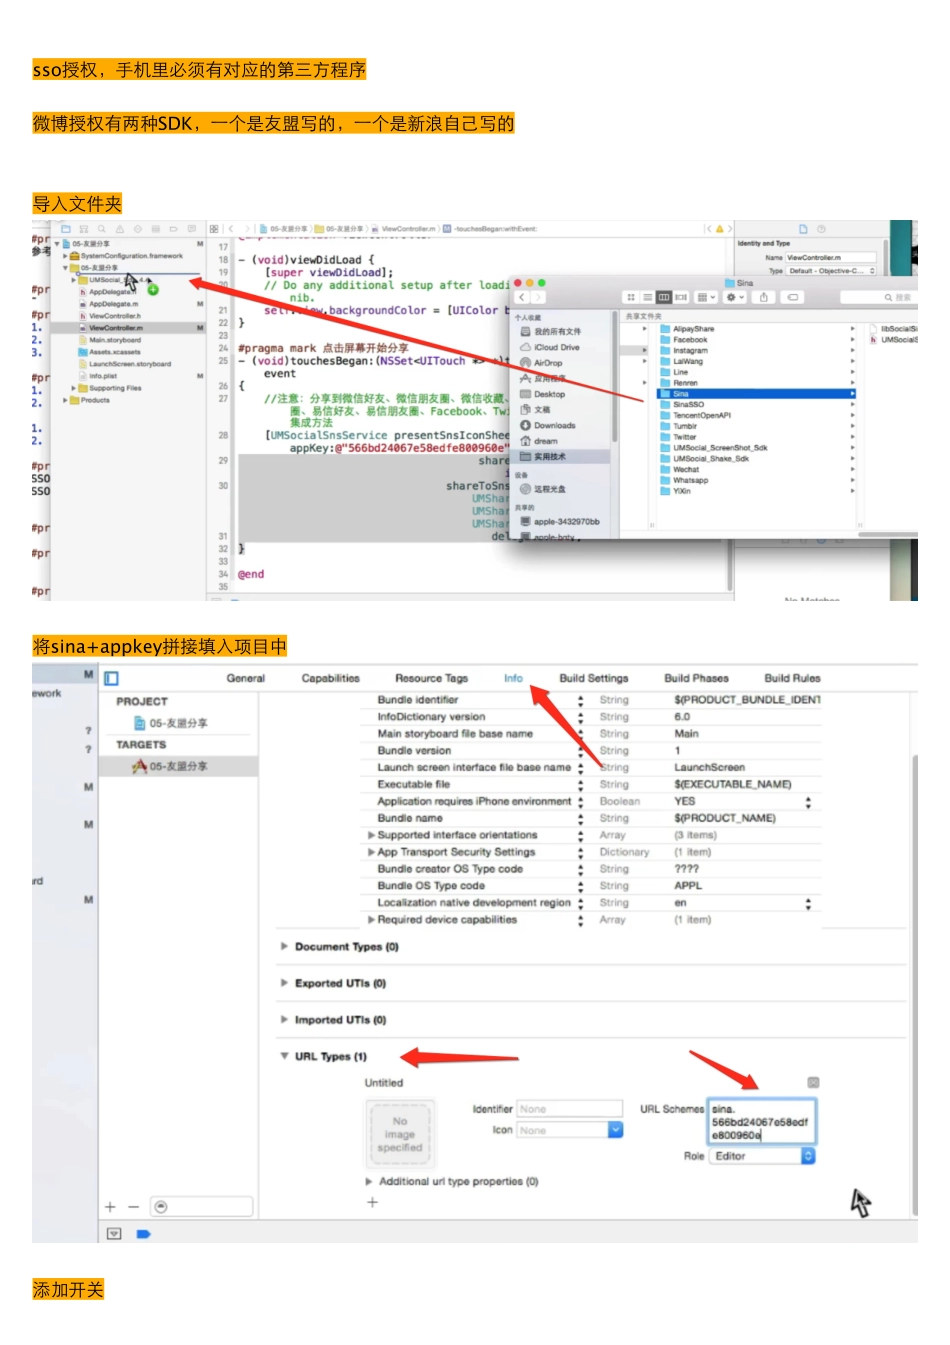Select the Finder column view icon
950x1345 pixels.
click(663, 297)
